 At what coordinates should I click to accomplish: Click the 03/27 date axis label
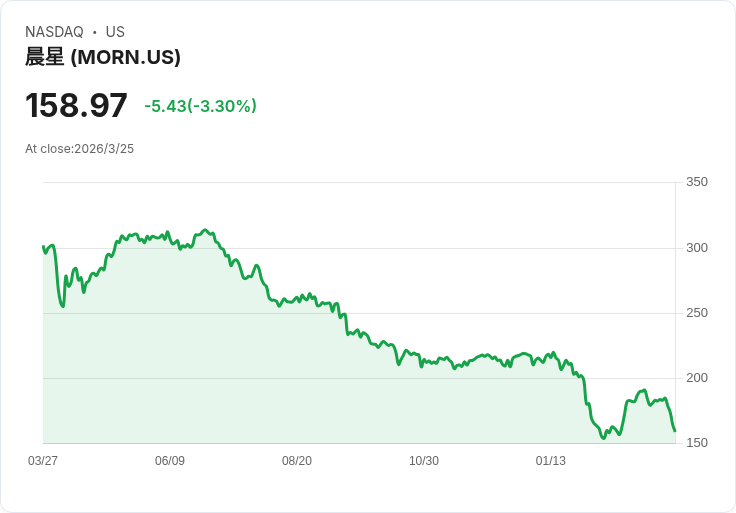(x=43, y=461)
